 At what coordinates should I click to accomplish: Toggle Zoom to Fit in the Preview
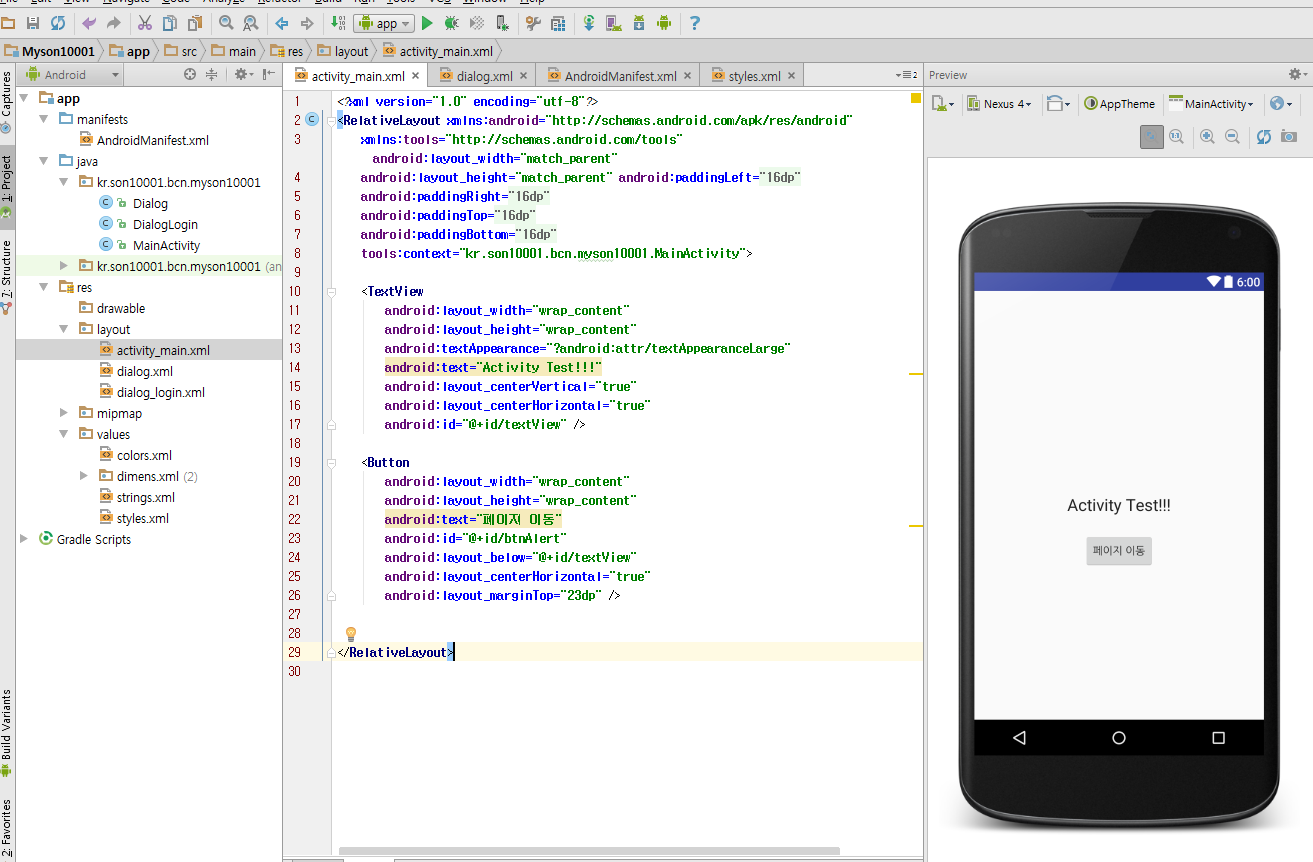(1152, 137)
